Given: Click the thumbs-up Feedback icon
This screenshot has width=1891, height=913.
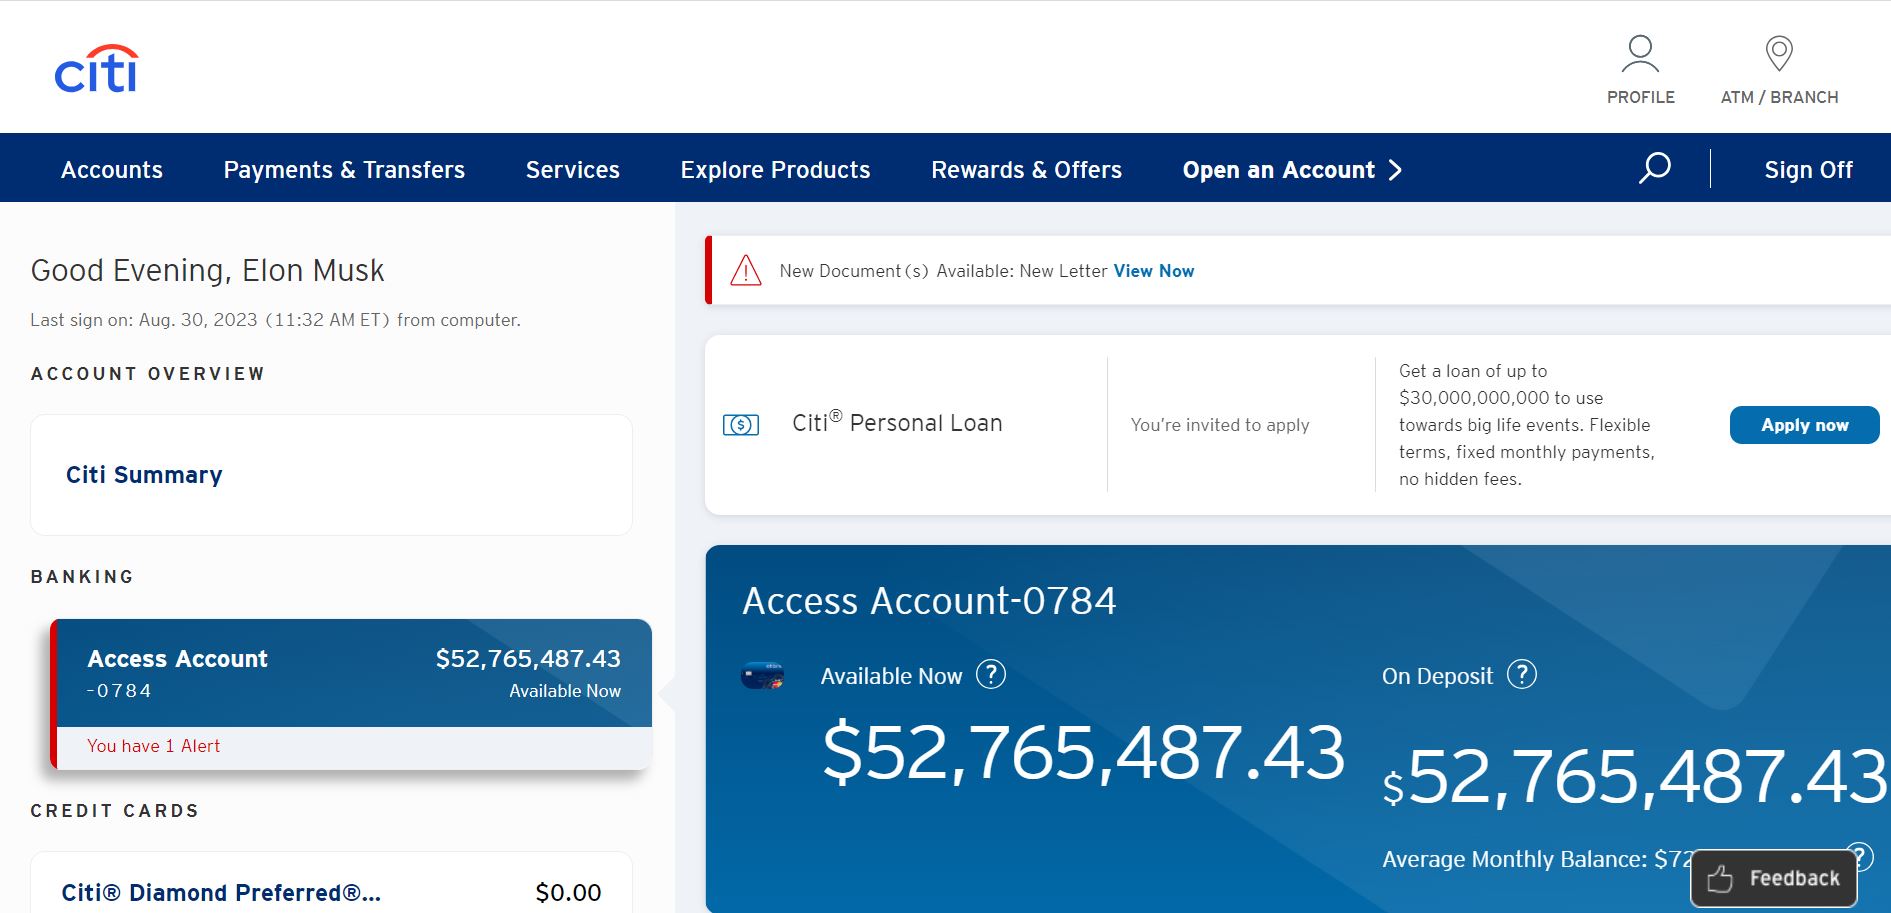Looking at the screenshot, I should click(1720, 878).
